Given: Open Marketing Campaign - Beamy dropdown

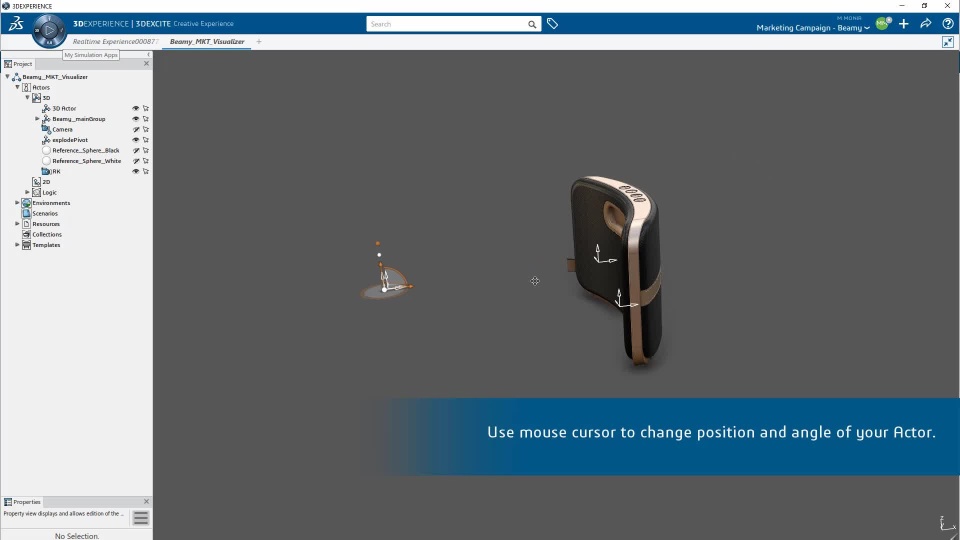Looking at the screenshot, I should 813,28.
